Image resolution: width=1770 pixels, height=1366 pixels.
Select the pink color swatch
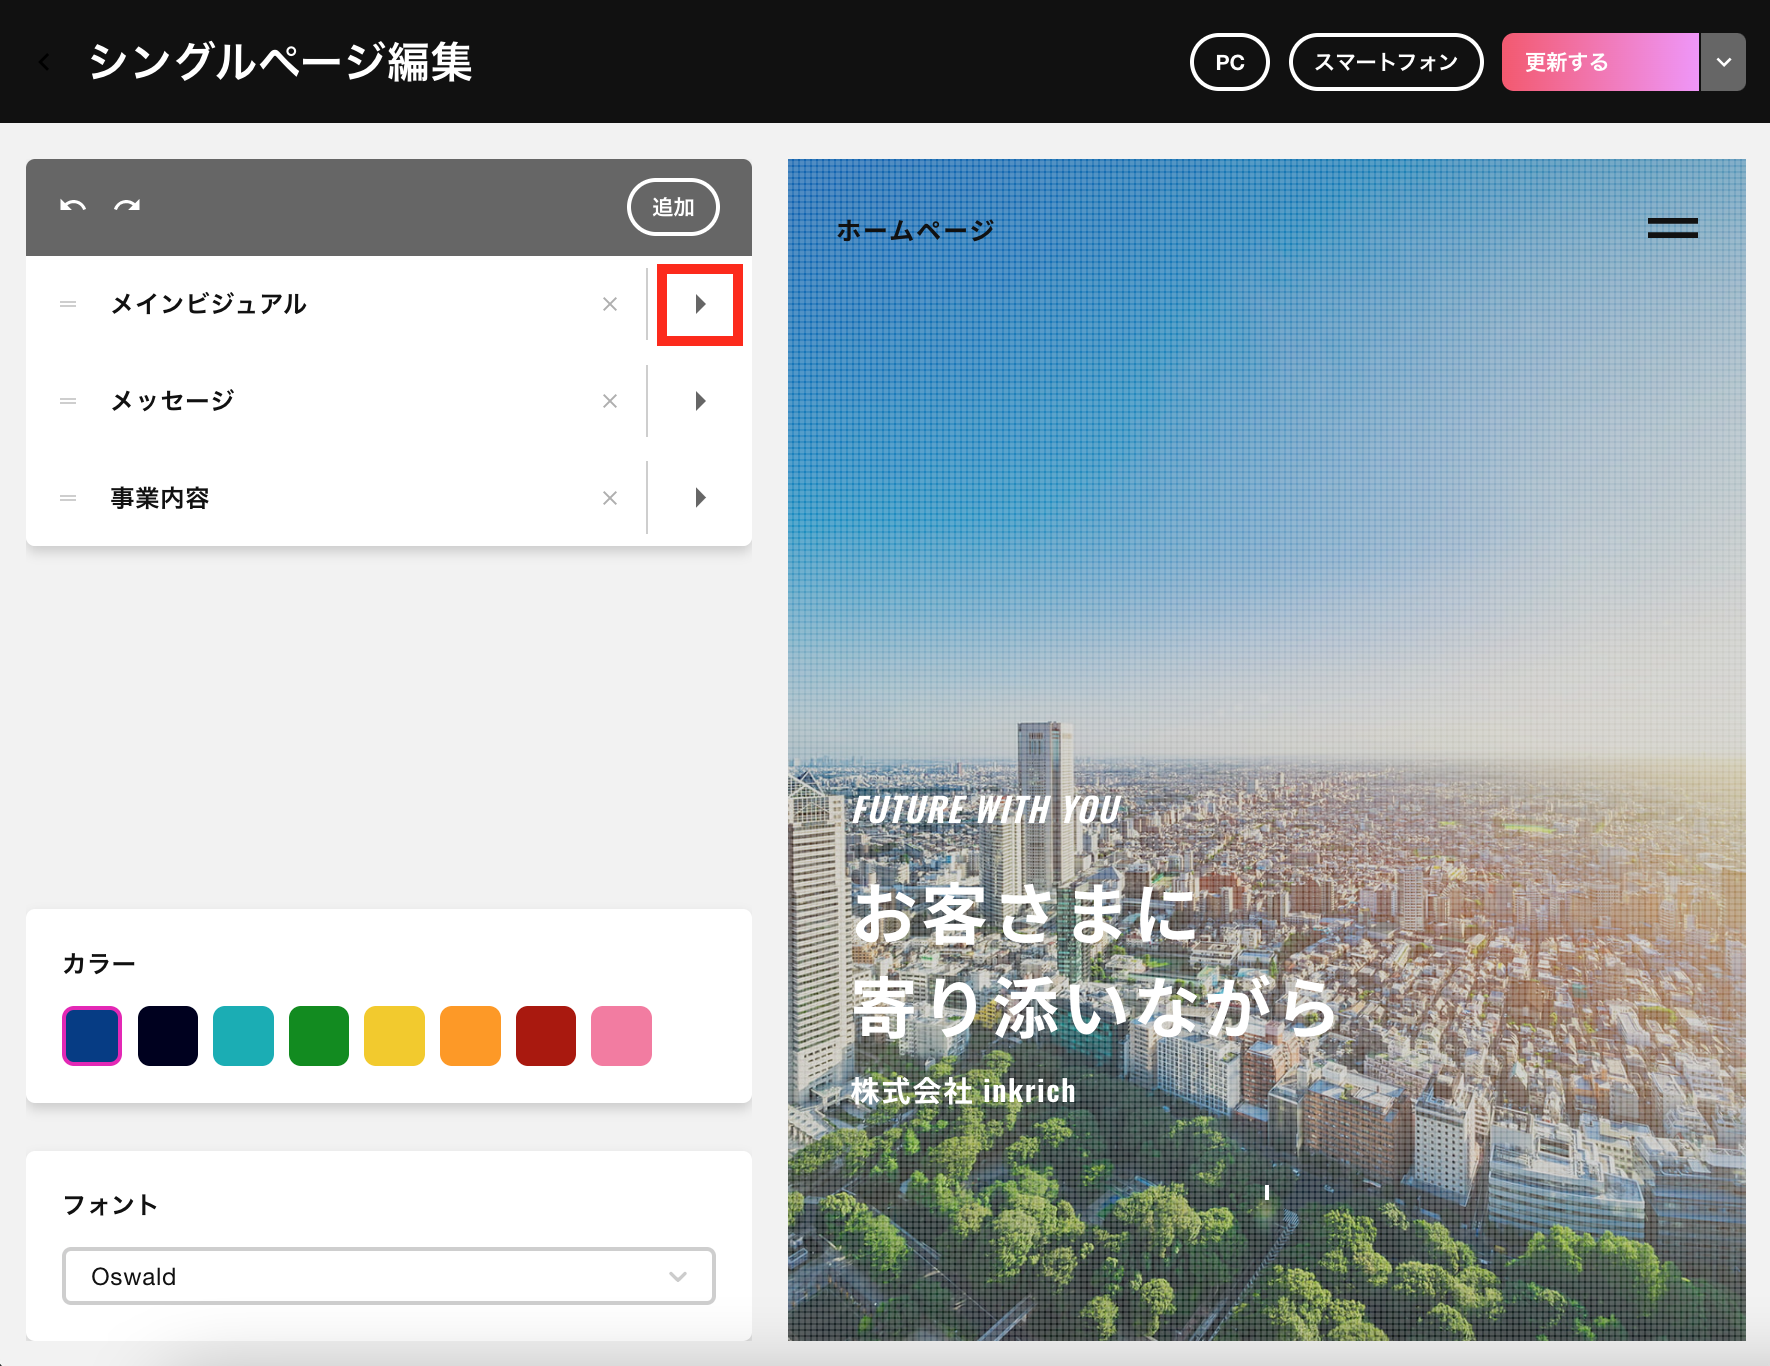621,1036
